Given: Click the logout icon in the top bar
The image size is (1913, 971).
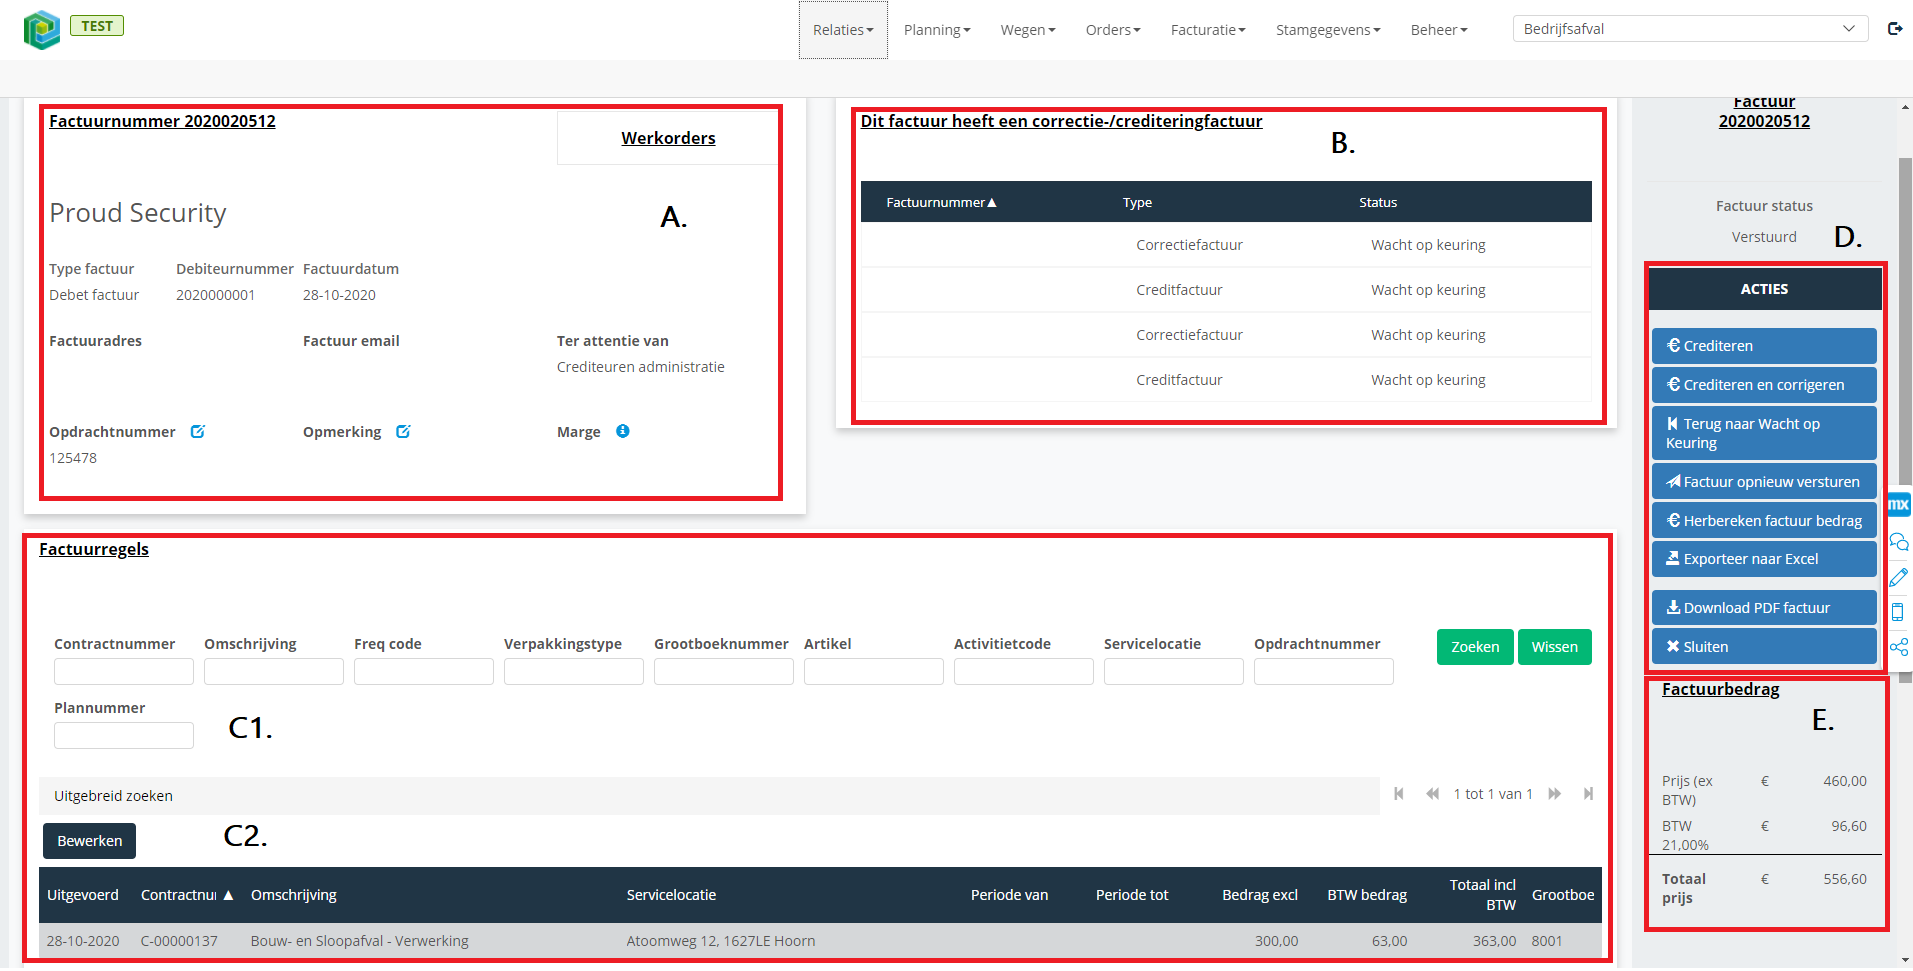Looking at the screenshot, I should pyautogui.click(x=1894, y=29).
